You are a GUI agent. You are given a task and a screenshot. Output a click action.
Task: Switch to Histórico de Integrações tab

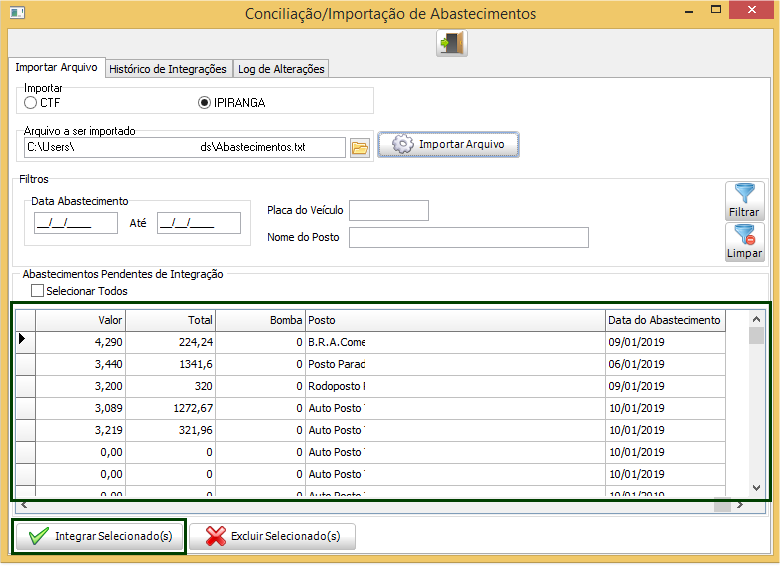[x=168, y=69]
